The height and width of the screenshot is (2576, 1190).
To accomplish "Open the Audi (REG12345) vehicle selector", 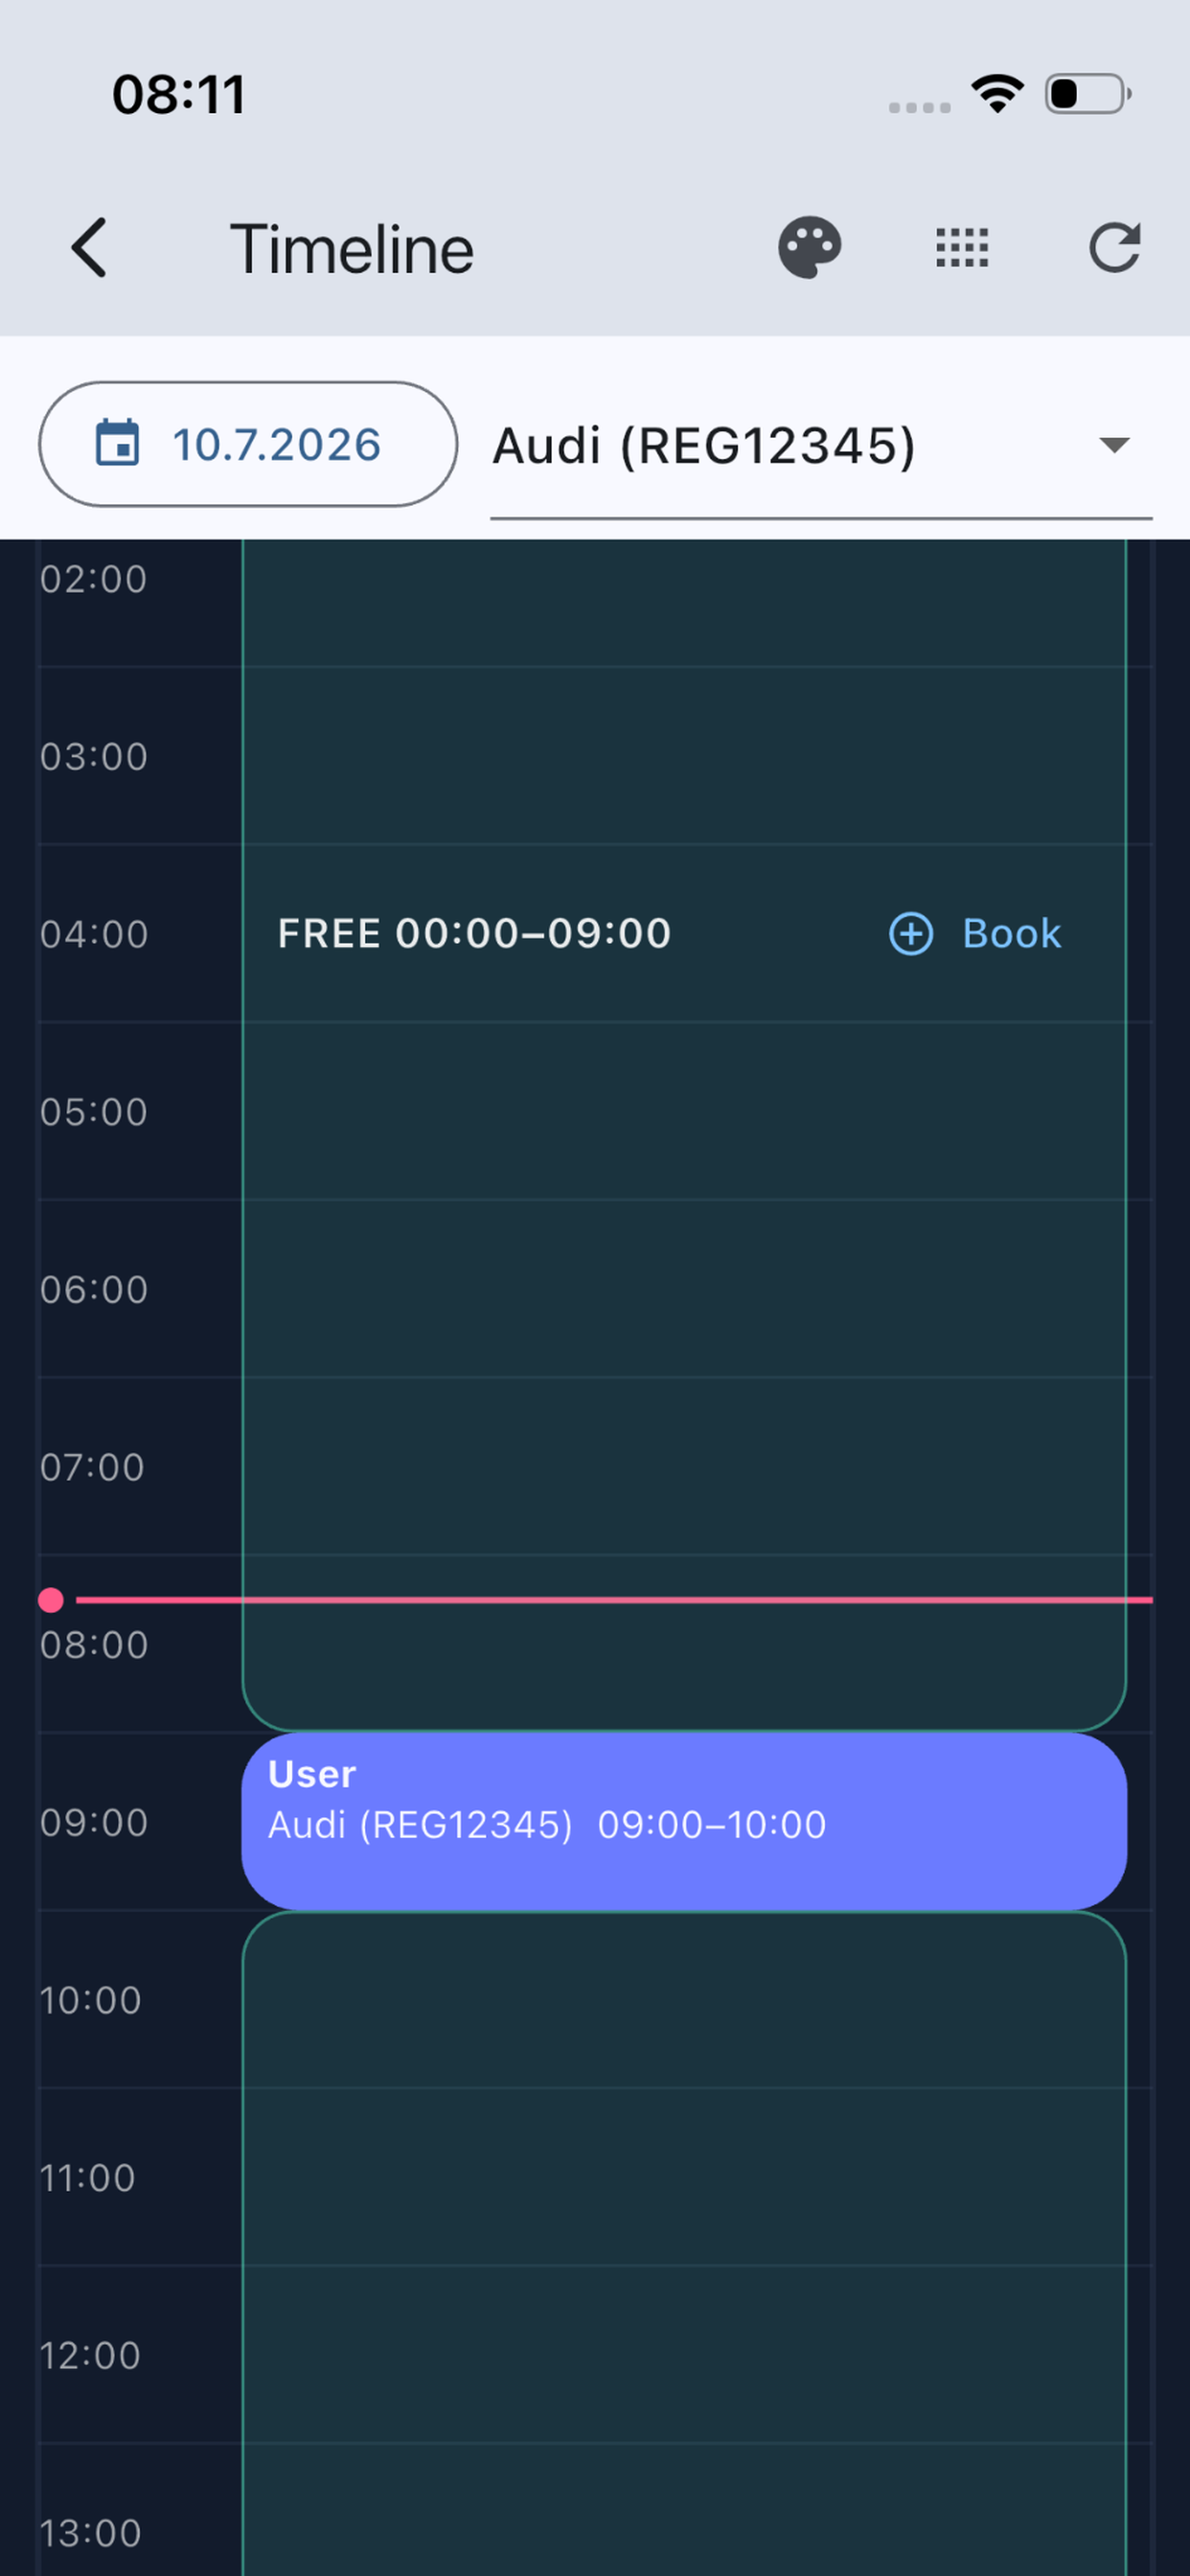I will click(x=821, y=446).
